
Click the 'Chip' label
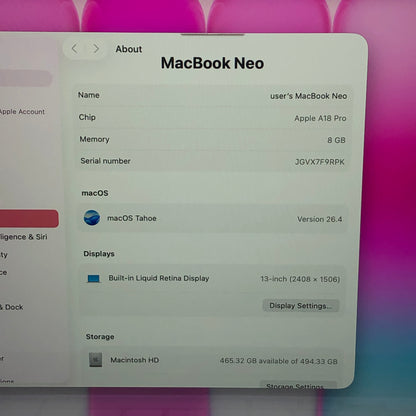pos(87,117)
